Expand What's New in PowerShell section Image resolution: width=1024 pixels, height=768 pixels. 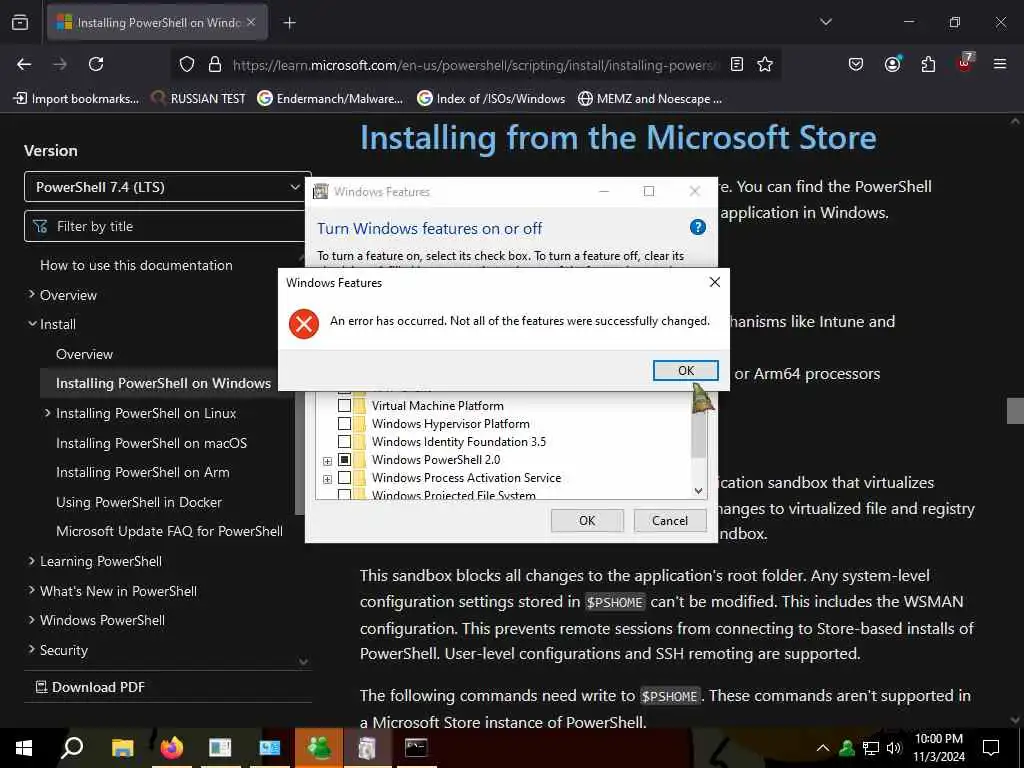[31, 590]
